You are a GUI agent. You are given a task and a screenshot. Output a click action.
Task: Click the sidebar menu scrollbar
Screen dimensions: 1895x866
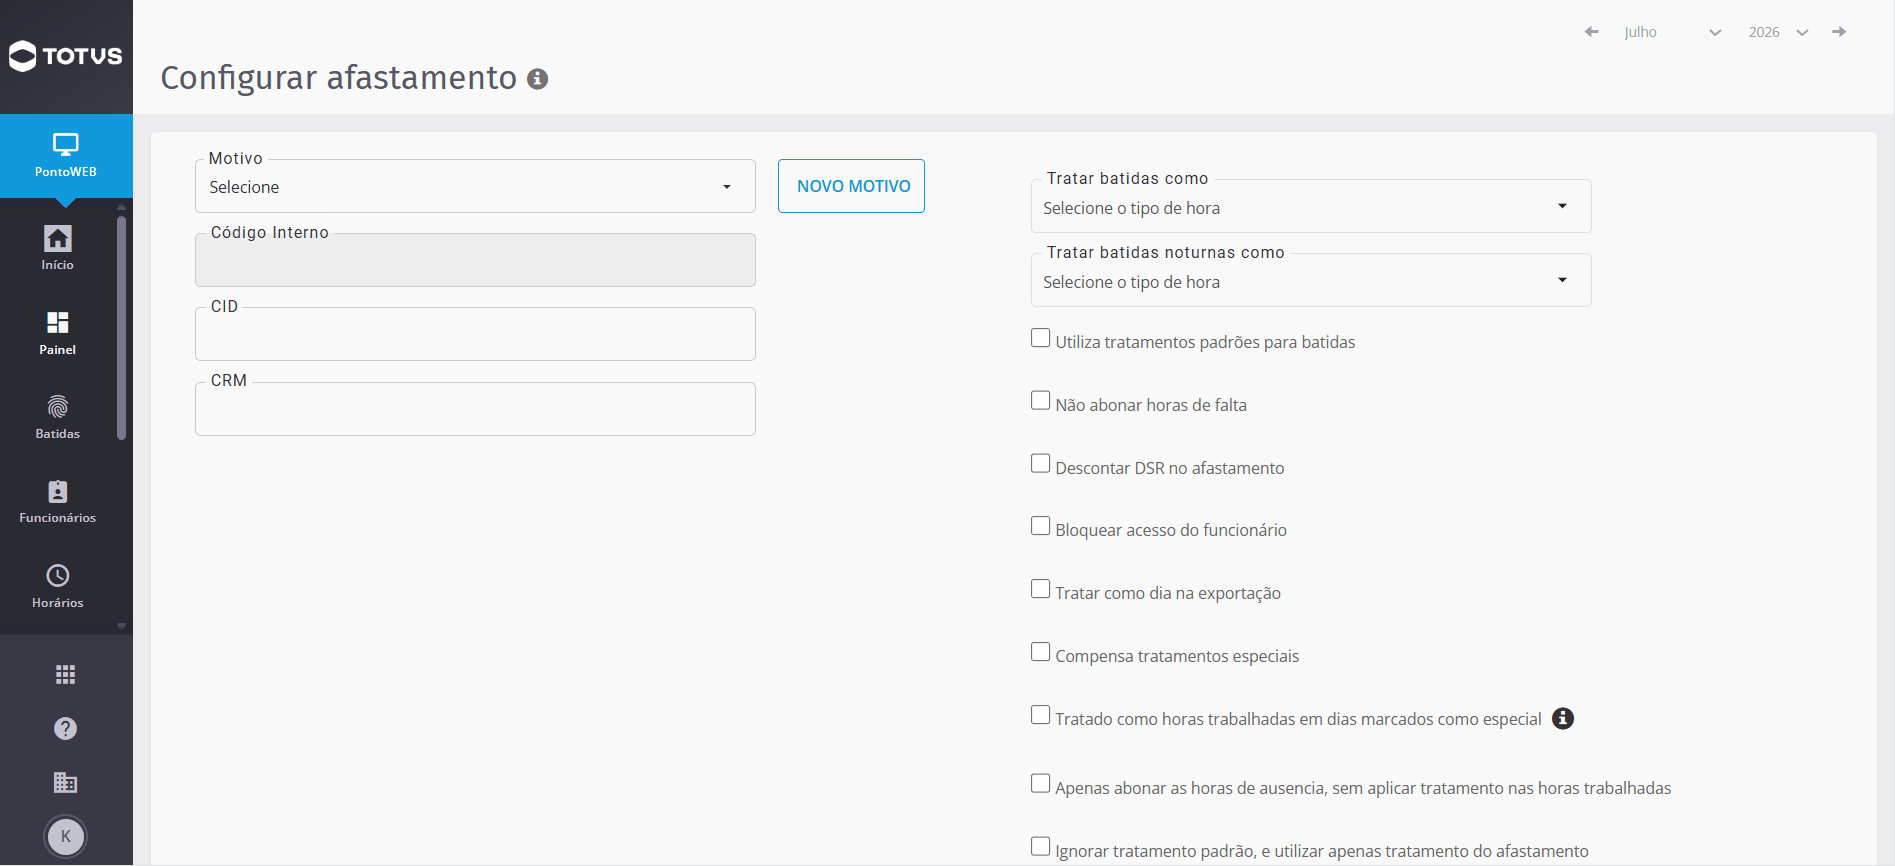pyautogui.click(x=122, y=328)
